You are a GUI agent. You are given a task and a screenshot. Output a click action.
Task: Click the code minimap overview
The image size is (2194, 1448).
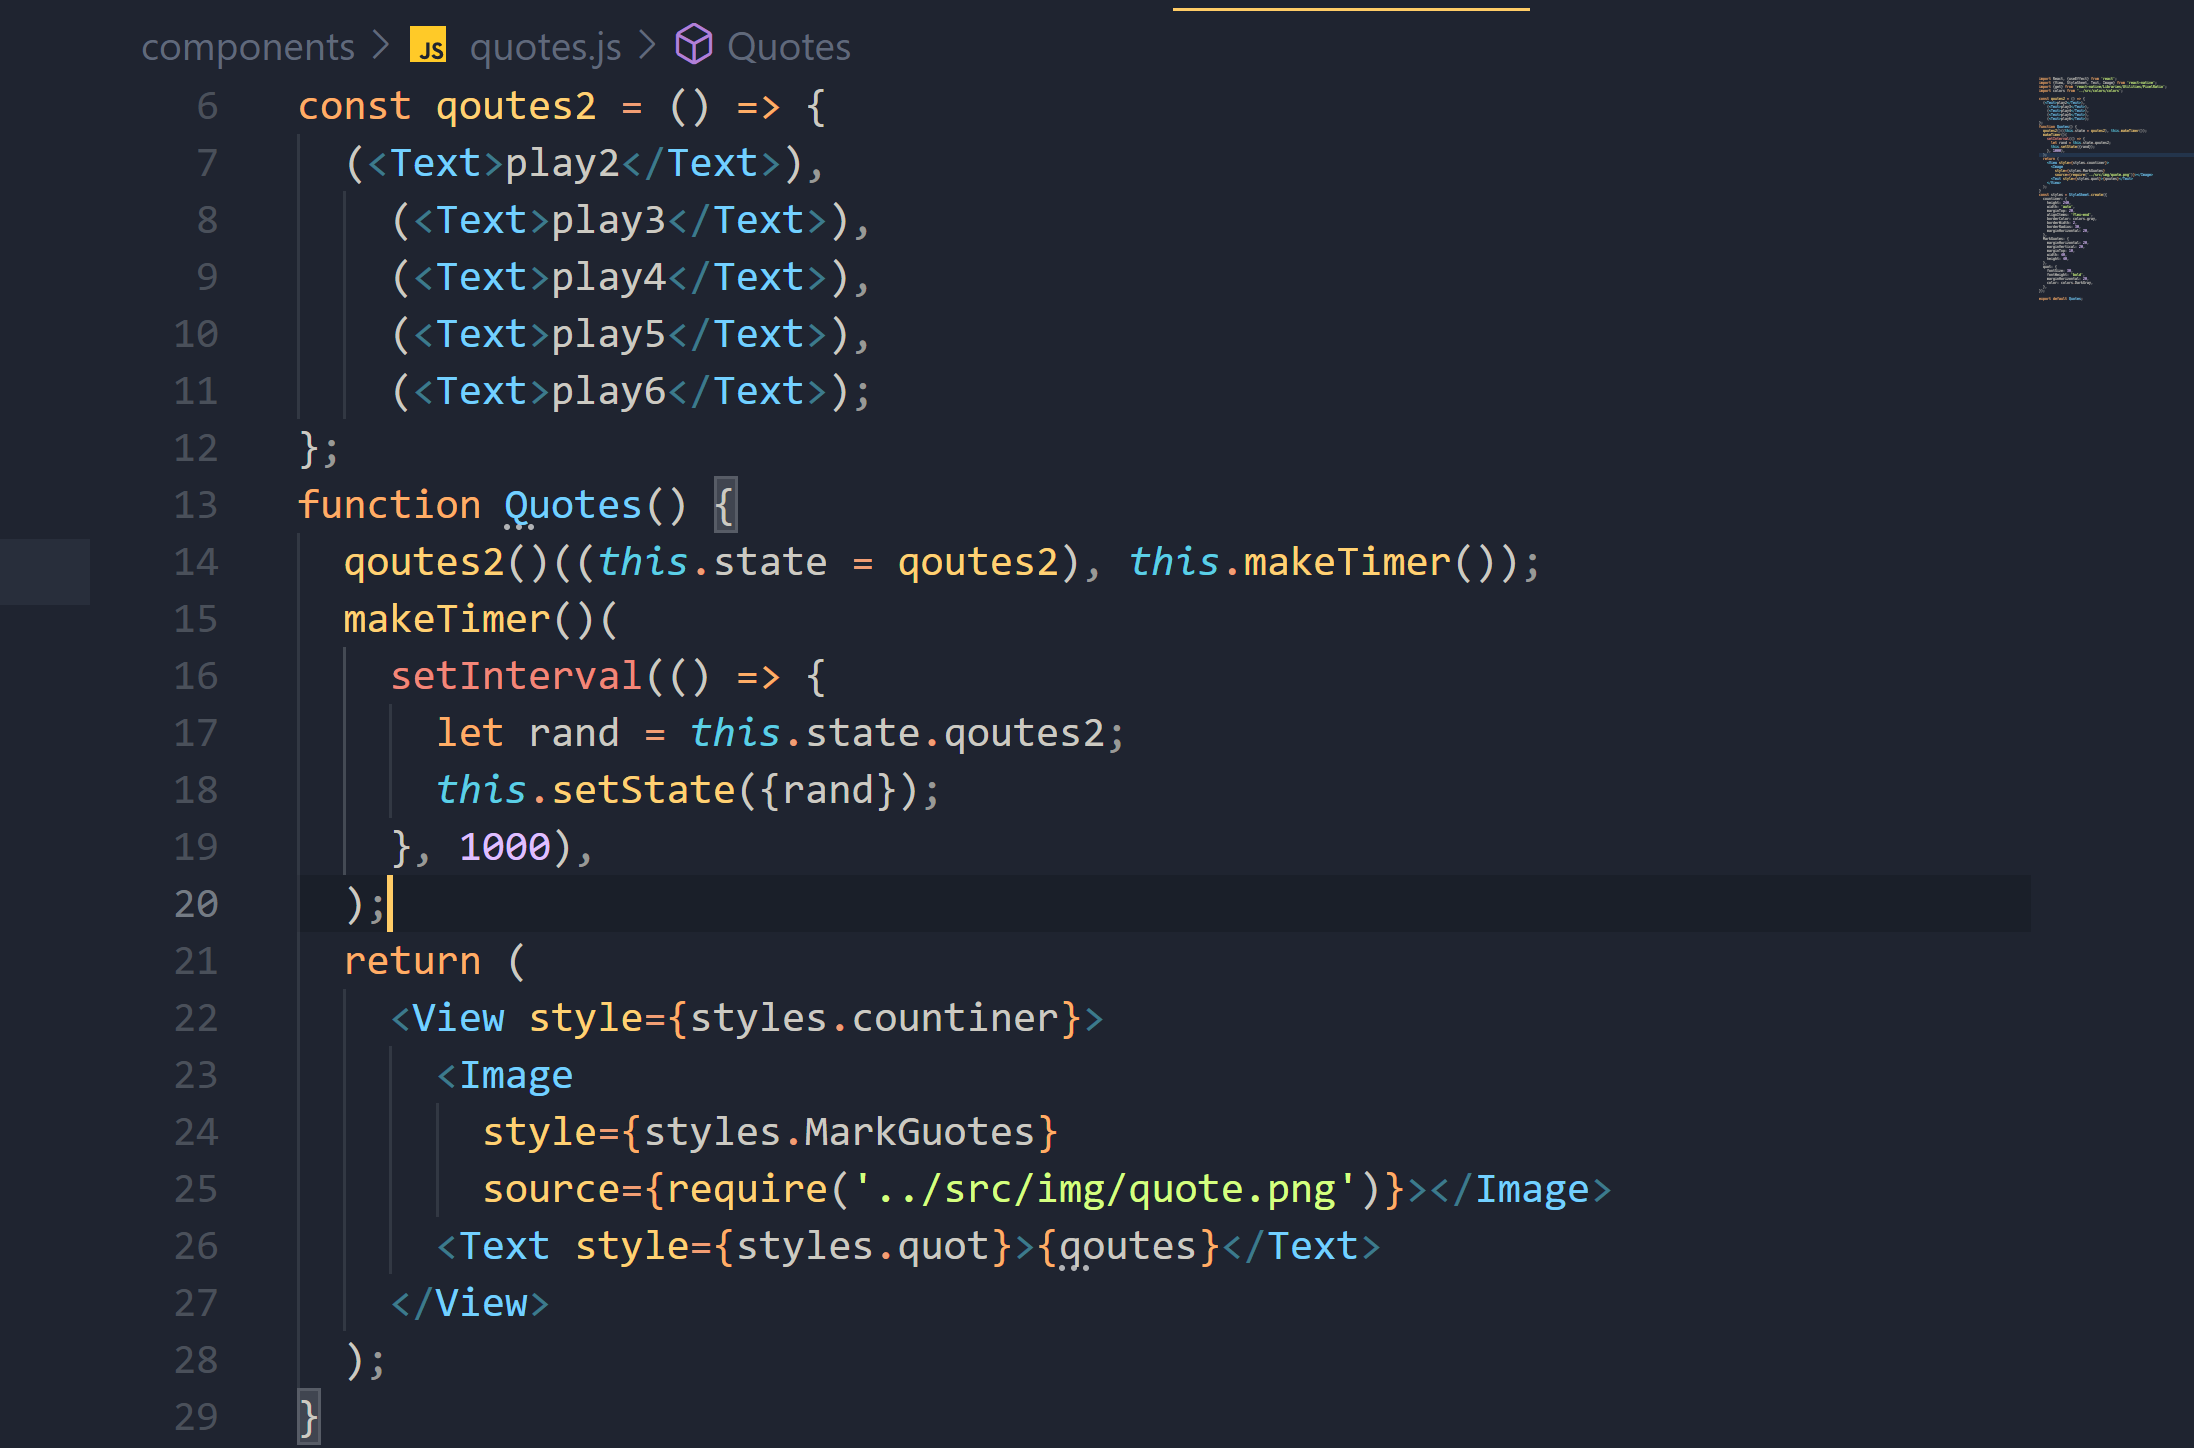(x=2104, y=188)
